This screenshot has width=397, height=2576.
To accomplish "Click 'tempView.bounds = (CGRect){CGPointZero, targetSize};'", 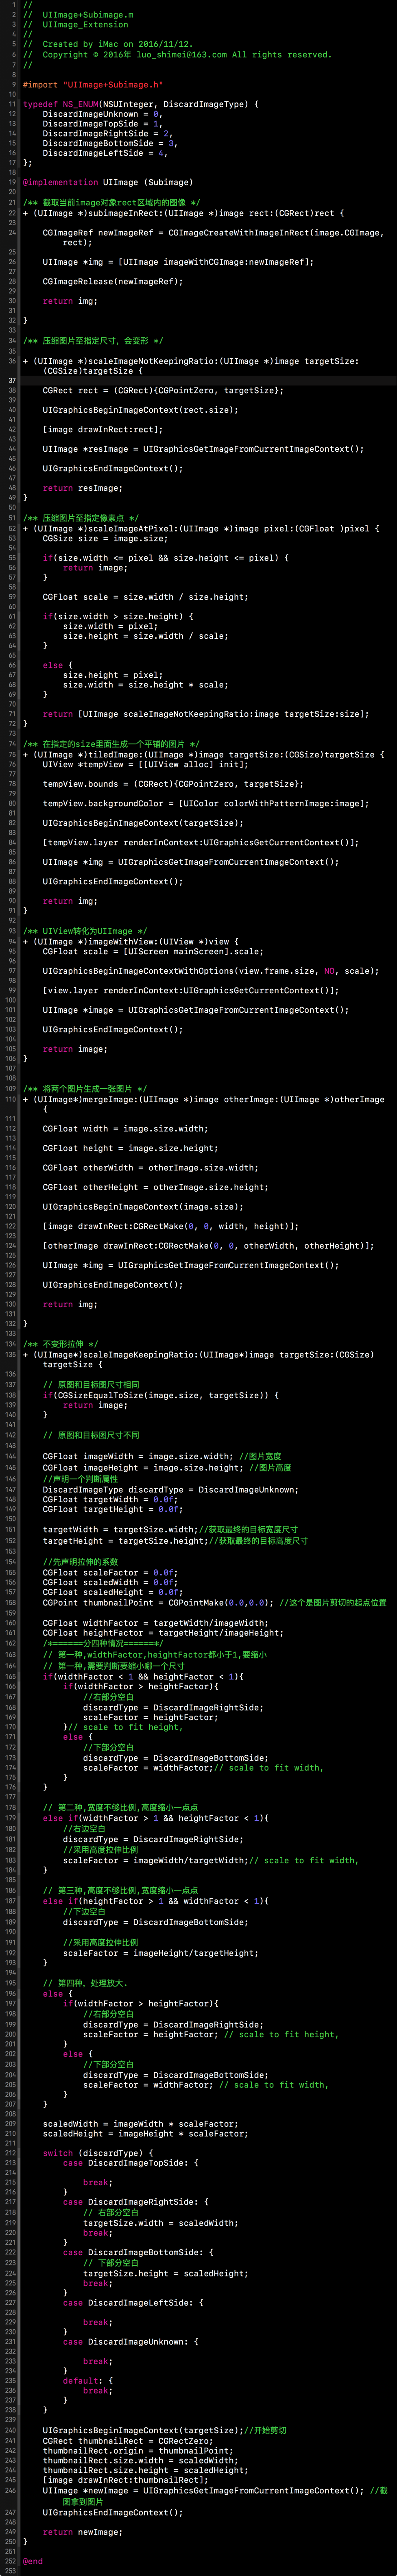I will [x=173, y=784].
